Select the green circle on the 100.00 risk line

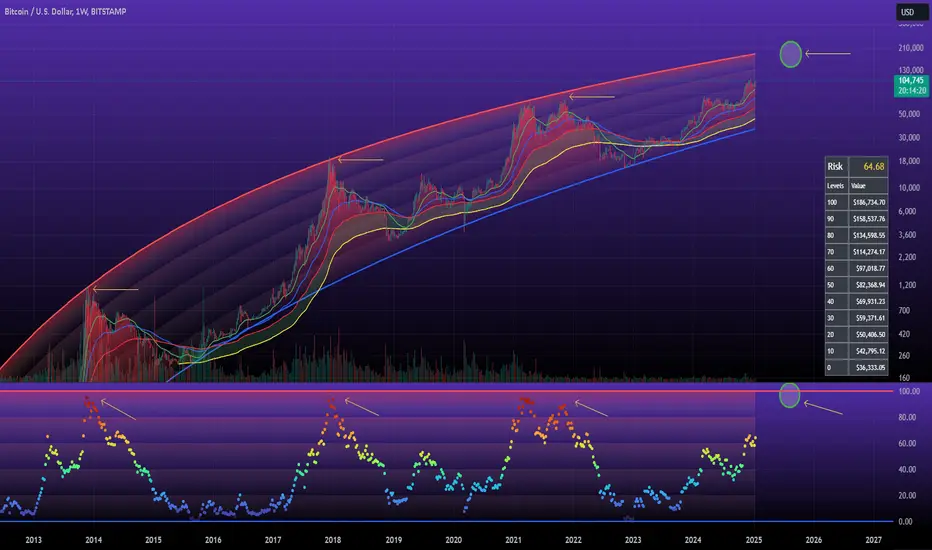click(789, 395)
